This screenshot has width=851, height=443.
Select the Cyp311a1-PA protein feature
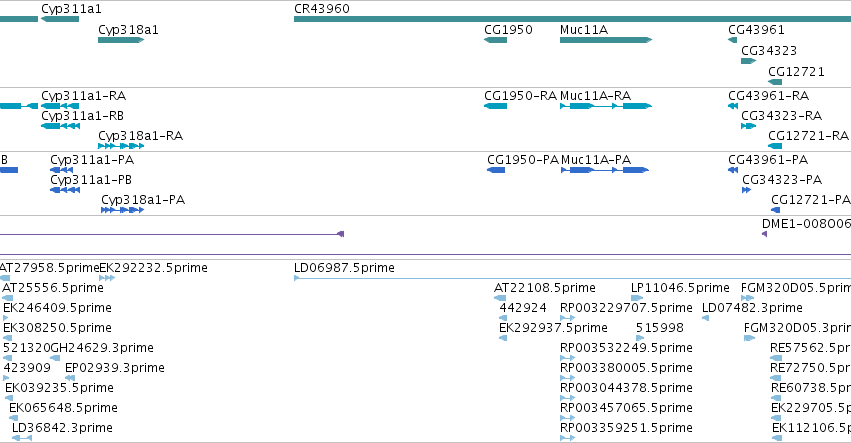pyautogui.click(x=61, y=170)
